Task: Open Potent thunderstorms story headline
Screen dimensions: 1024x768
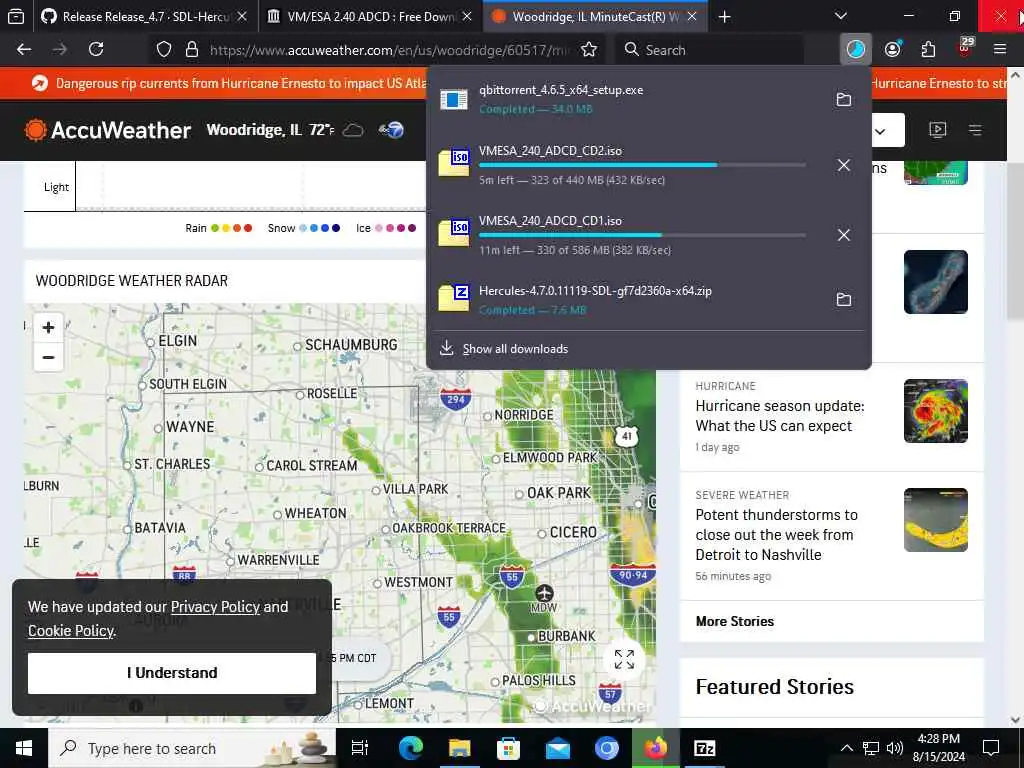Action: (x=776, y=535)
